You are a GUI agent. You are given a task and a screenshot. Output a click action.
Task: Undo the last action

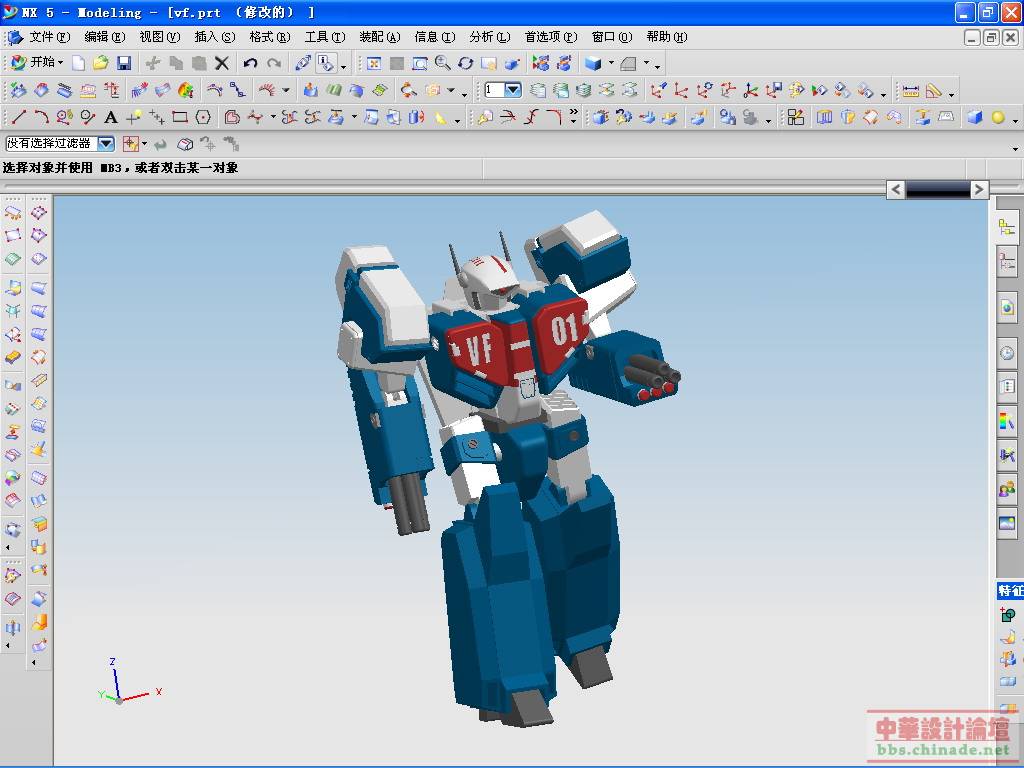coord(250,63)
